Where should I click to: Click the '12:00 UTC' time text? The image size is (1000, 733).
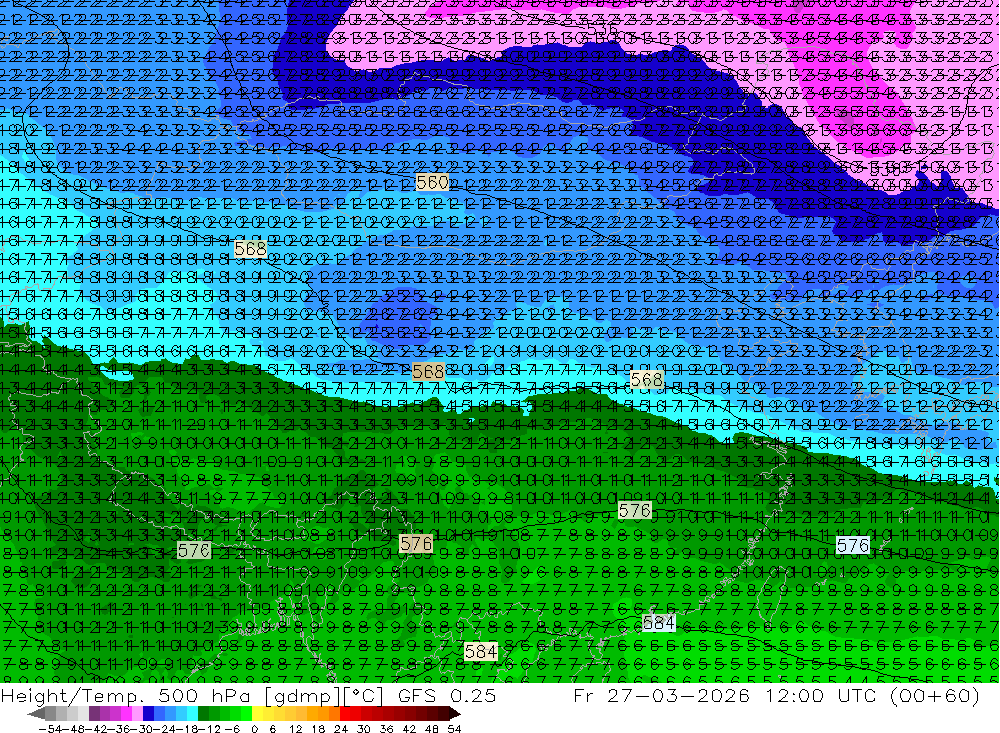(x=821, y=695)
